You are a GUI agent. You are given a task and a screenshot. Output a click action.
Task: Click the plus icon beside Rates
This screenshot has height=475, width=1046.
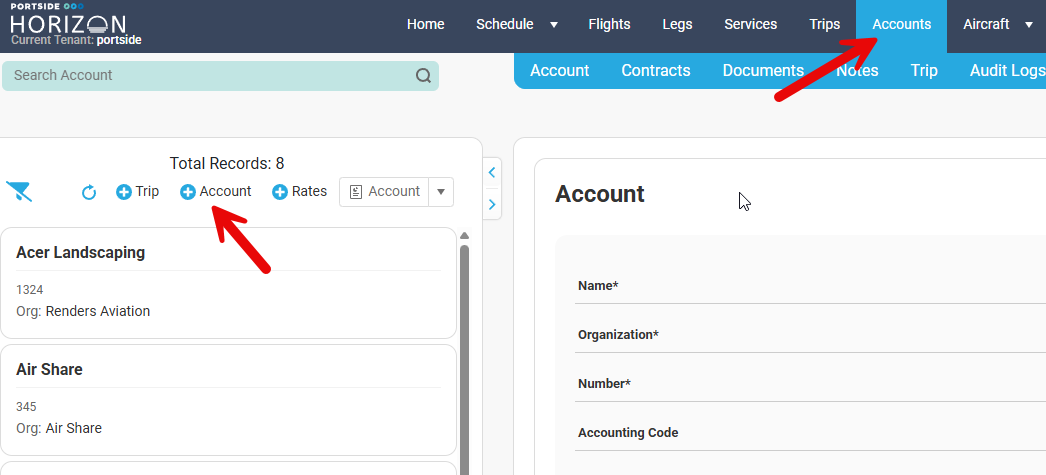(x=280, y=192)
